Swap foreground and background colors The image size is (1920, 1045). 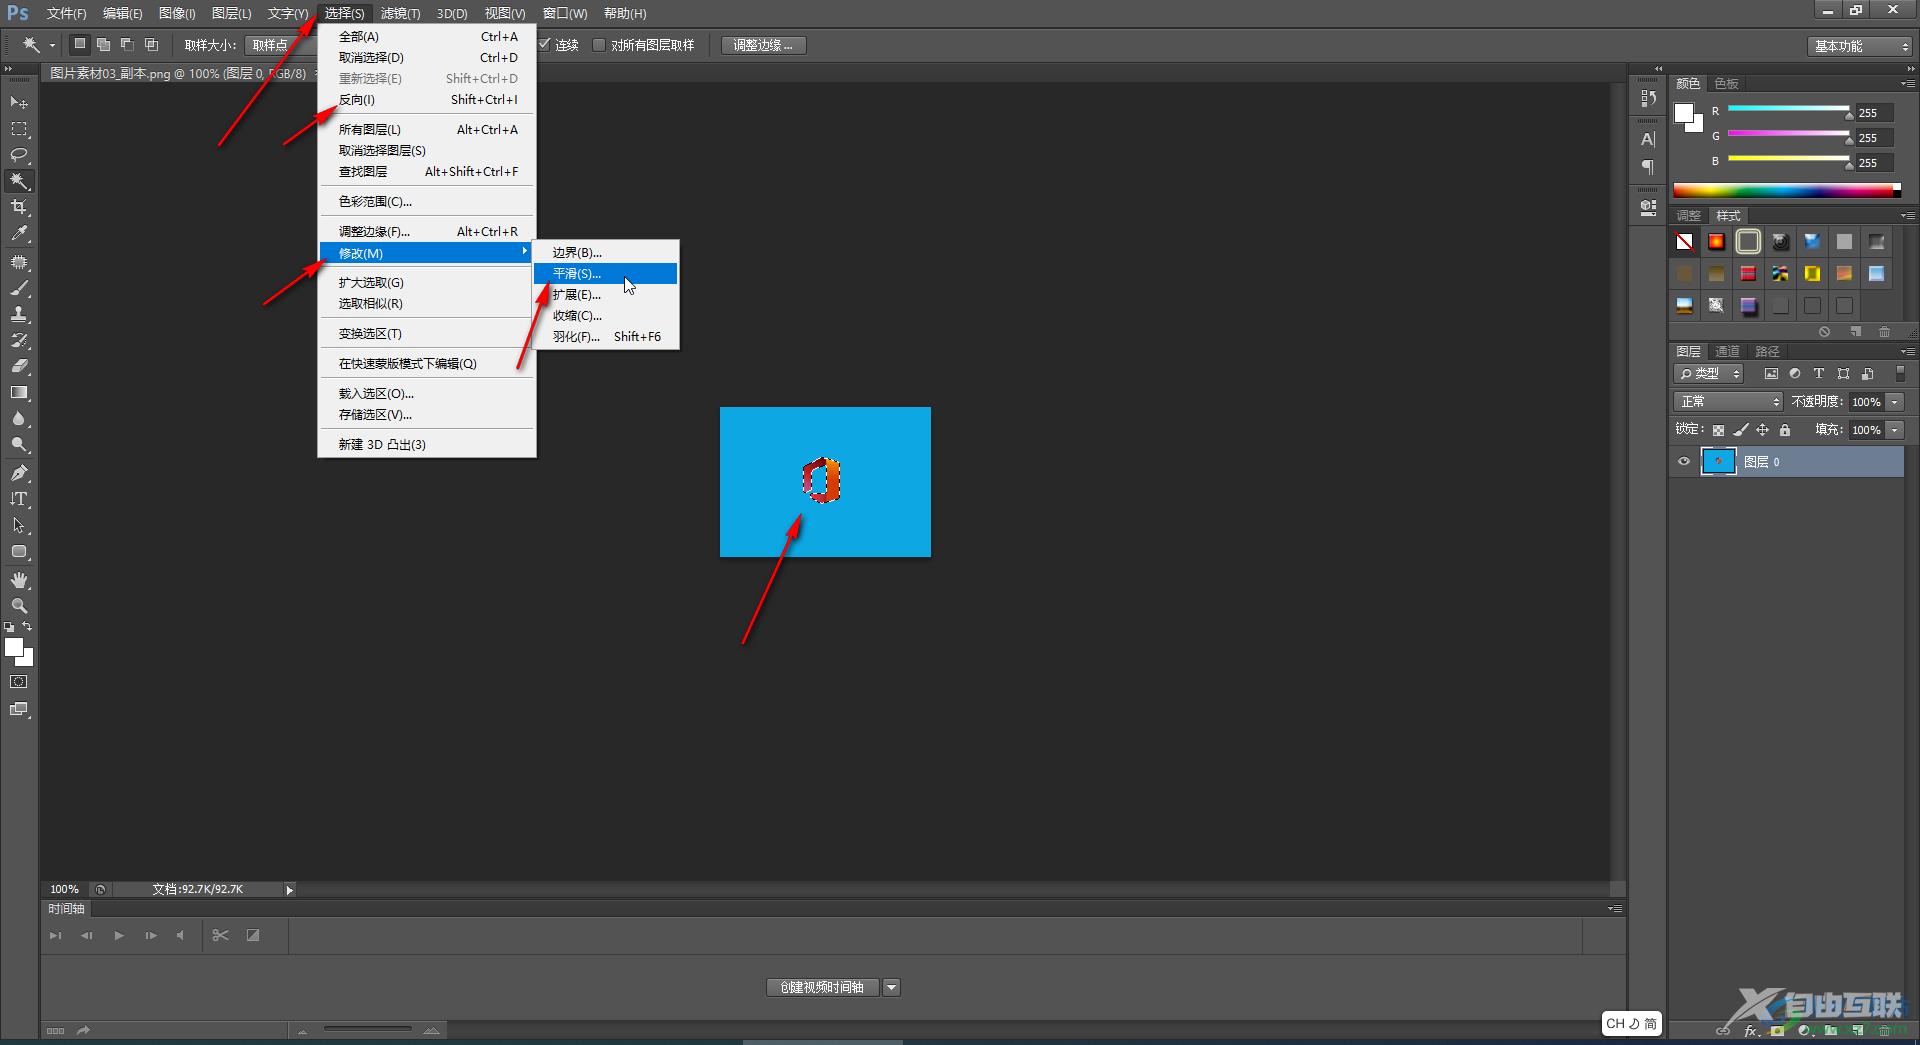[x=27, y=627]
